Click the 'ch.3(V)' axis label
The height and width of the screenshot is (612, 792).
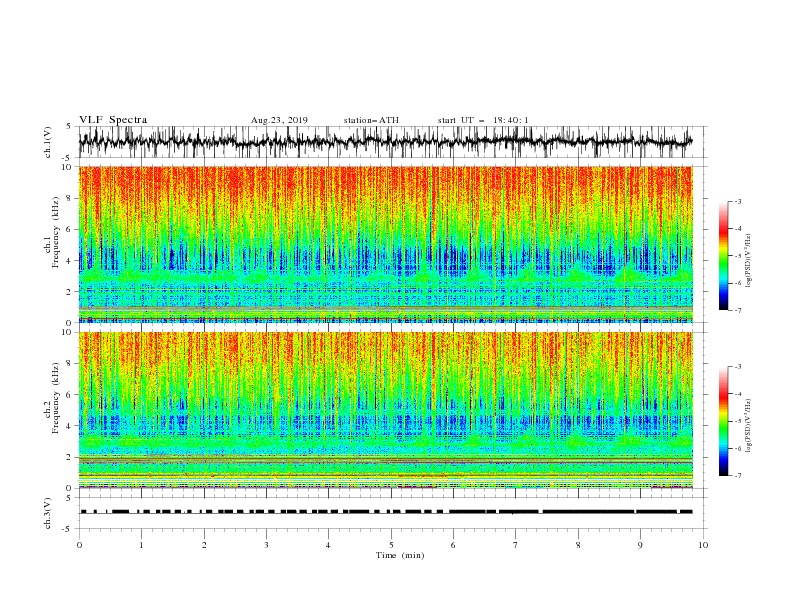click(48, 513)
